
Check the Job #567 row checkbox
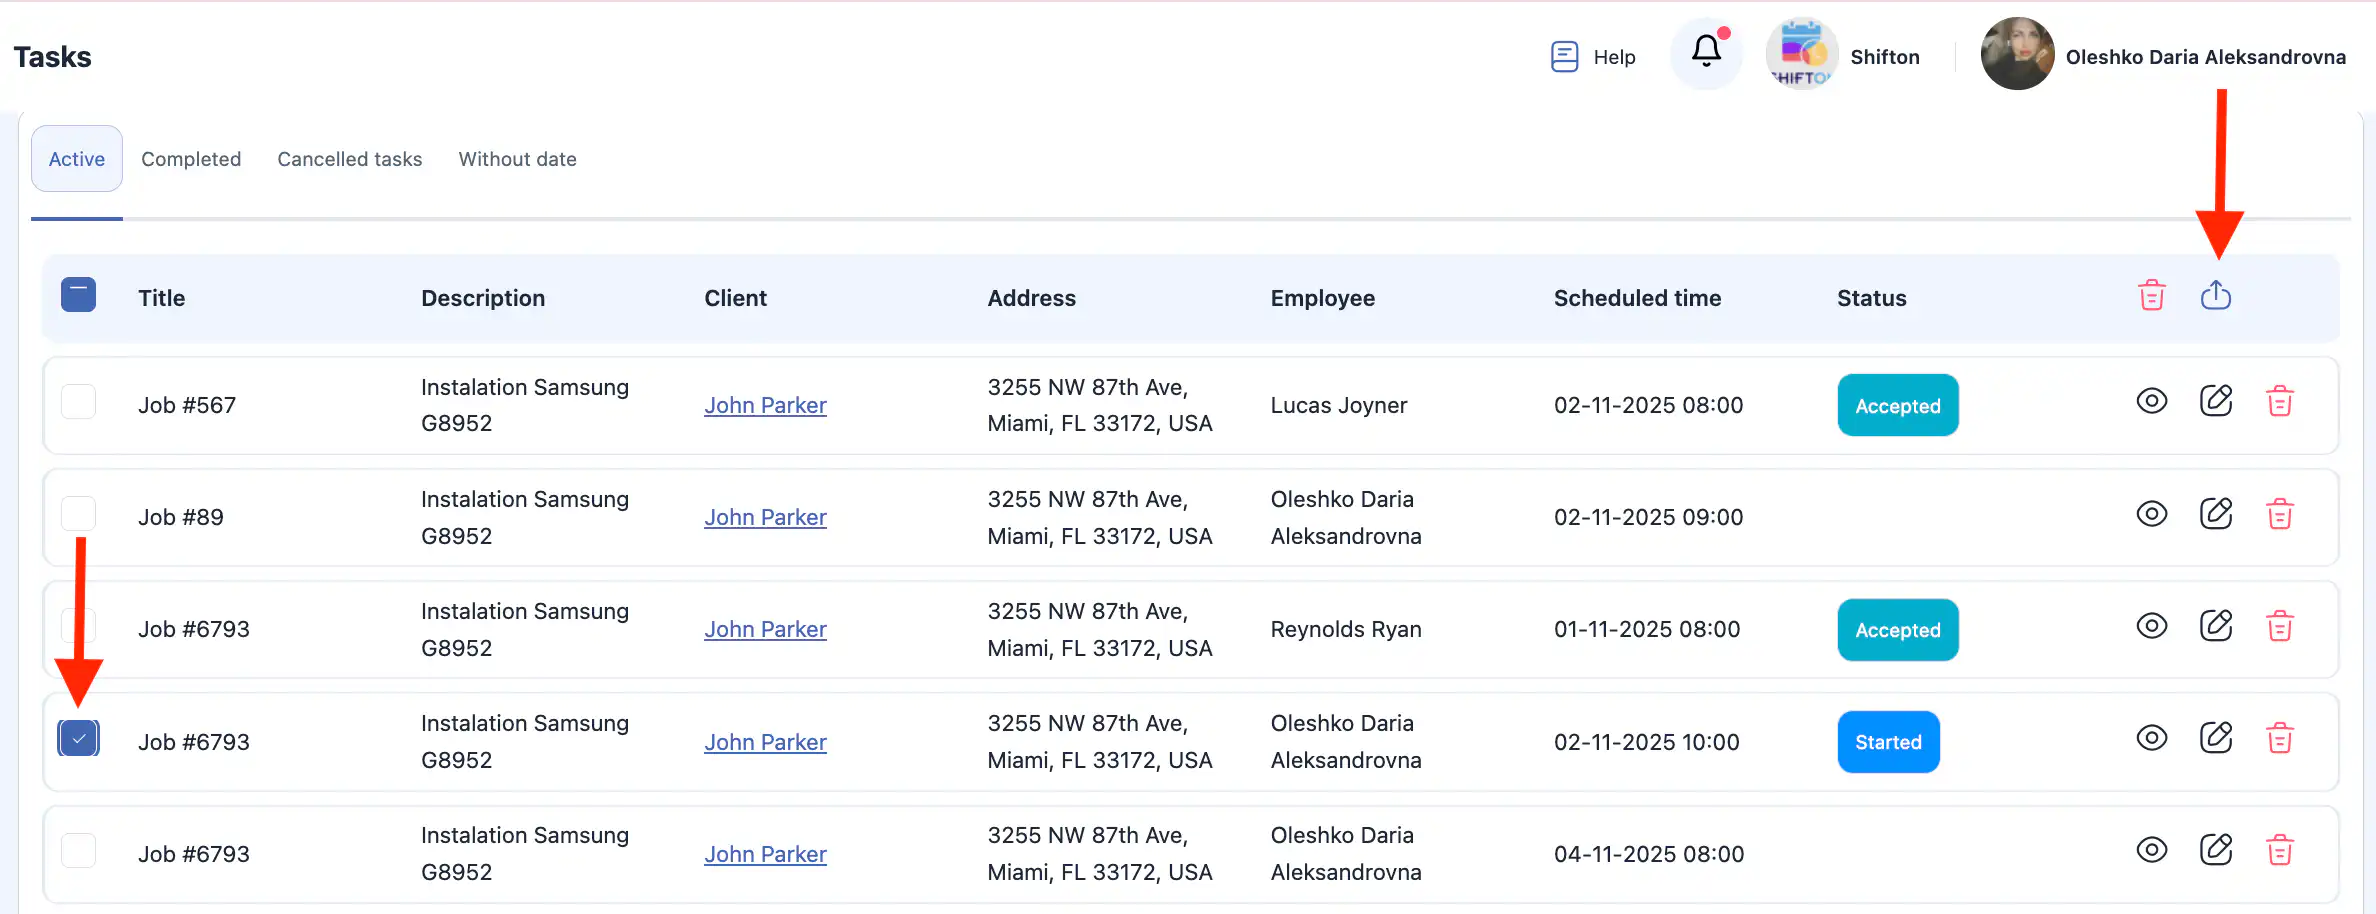pos(78,402)
